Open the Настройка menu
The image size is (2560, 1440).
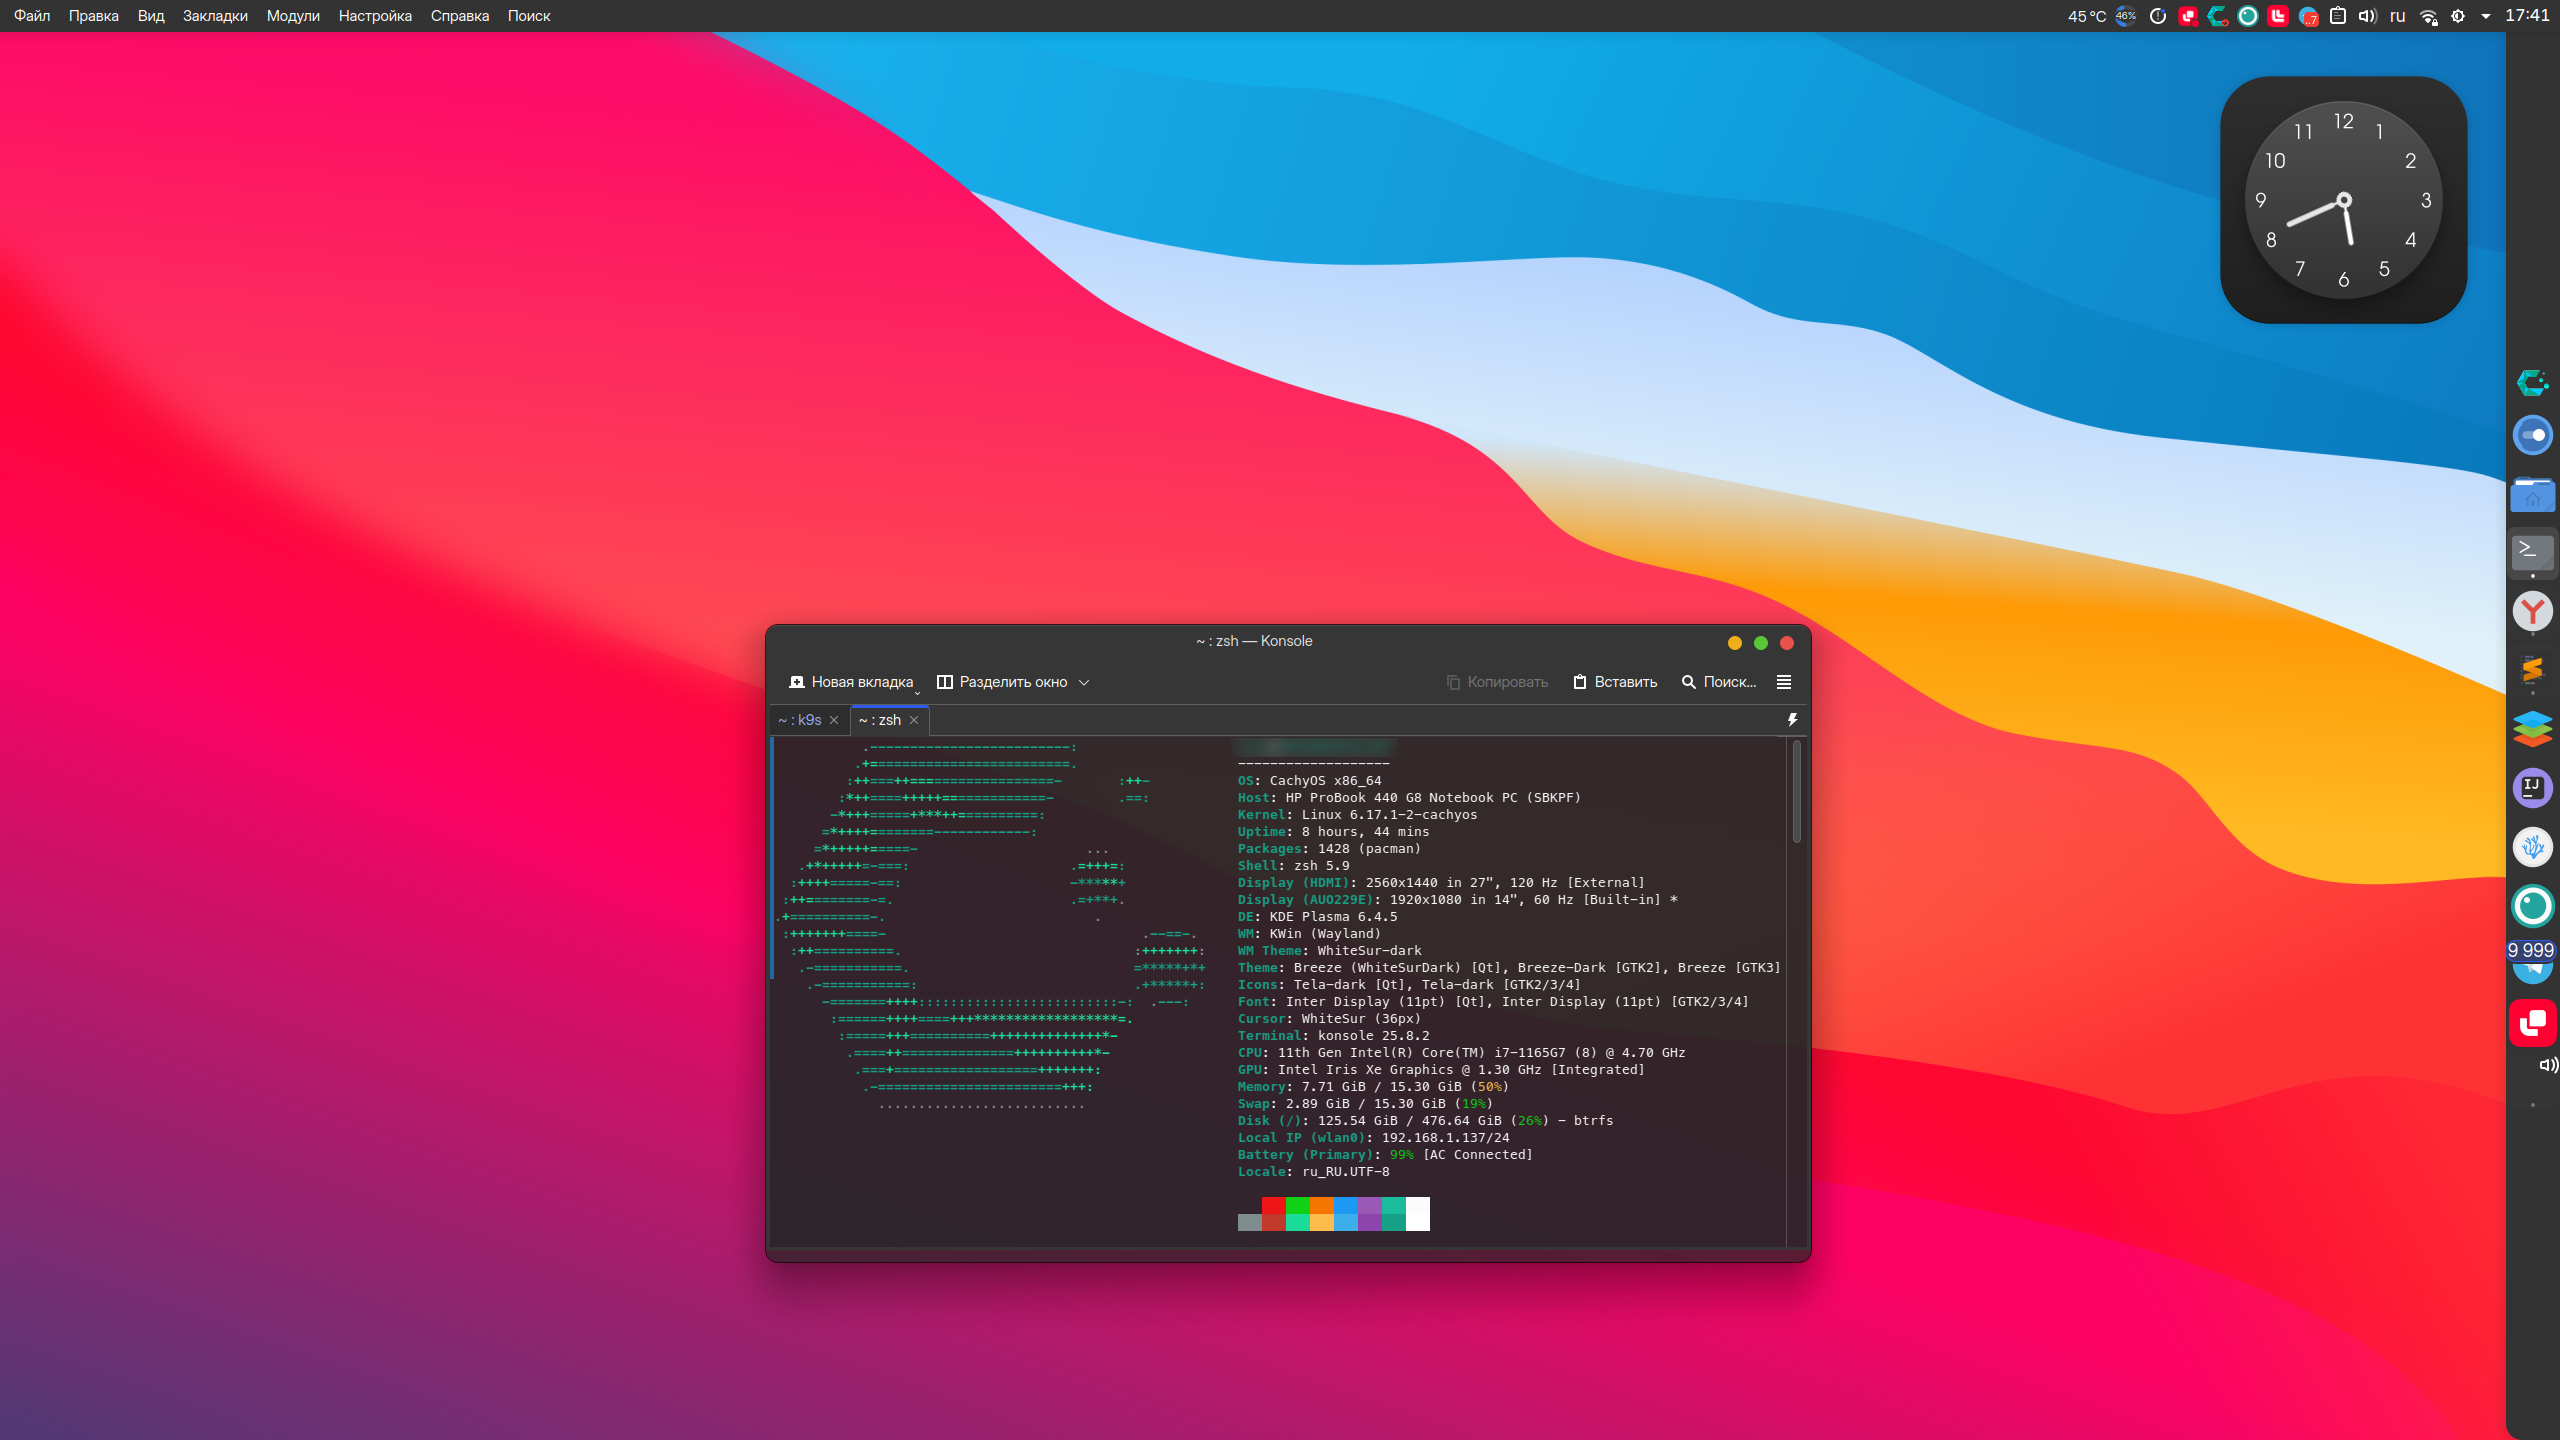click(x=375, y=16)
